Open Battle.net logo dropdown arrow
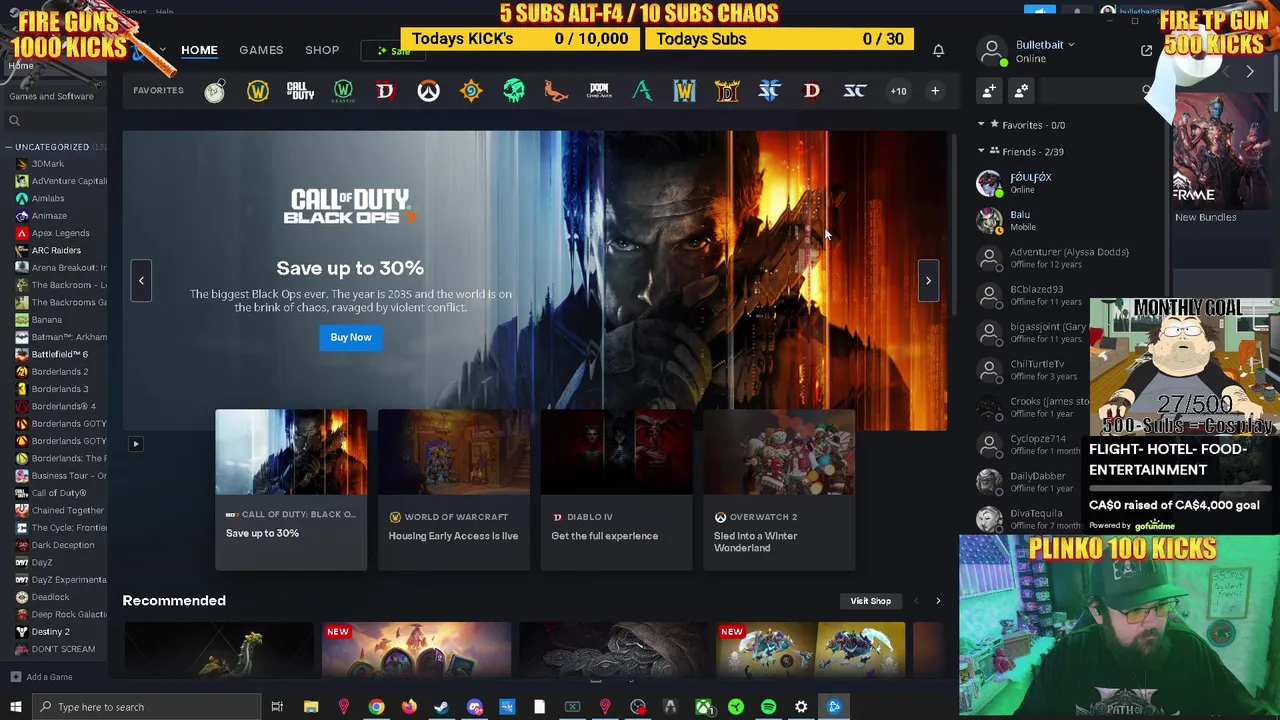Screen dimensions: 1280x720 click(161, 49)
